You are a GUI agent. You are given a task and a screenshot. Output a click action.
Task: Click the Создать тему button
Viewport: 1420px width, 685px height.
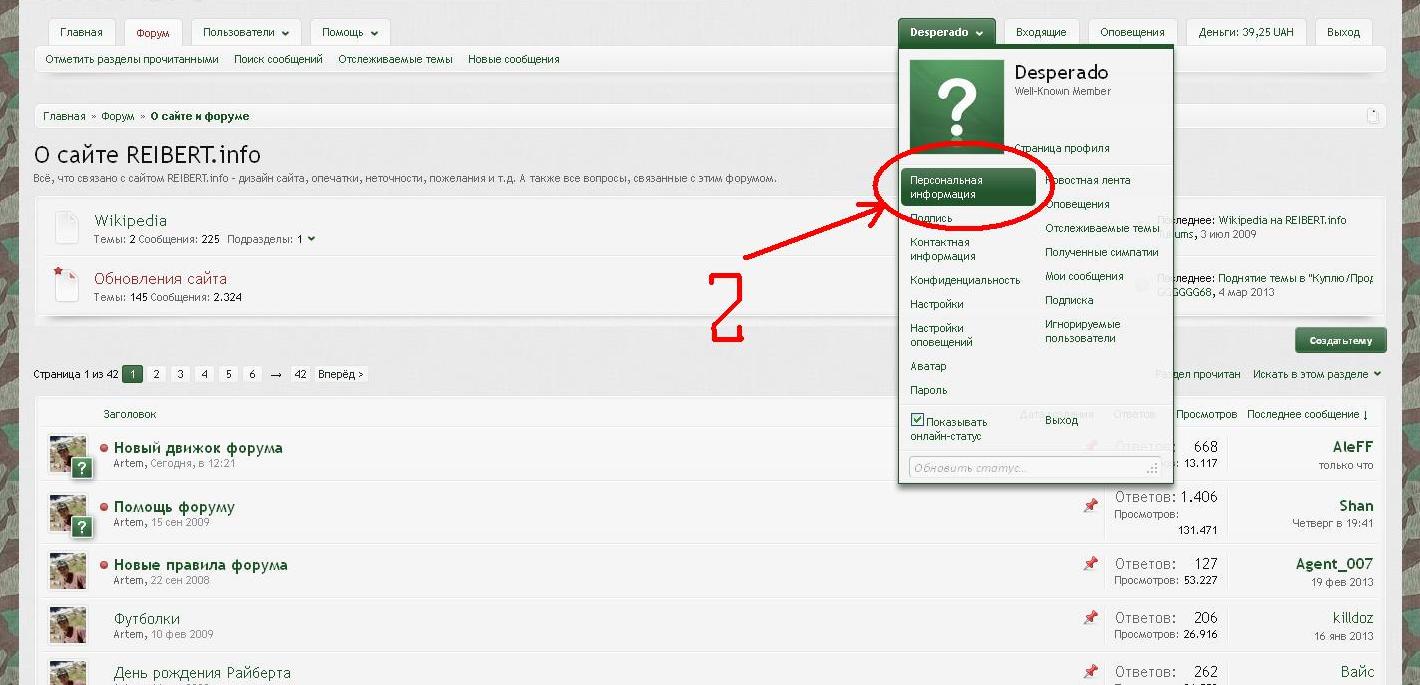click(1340, 340)
